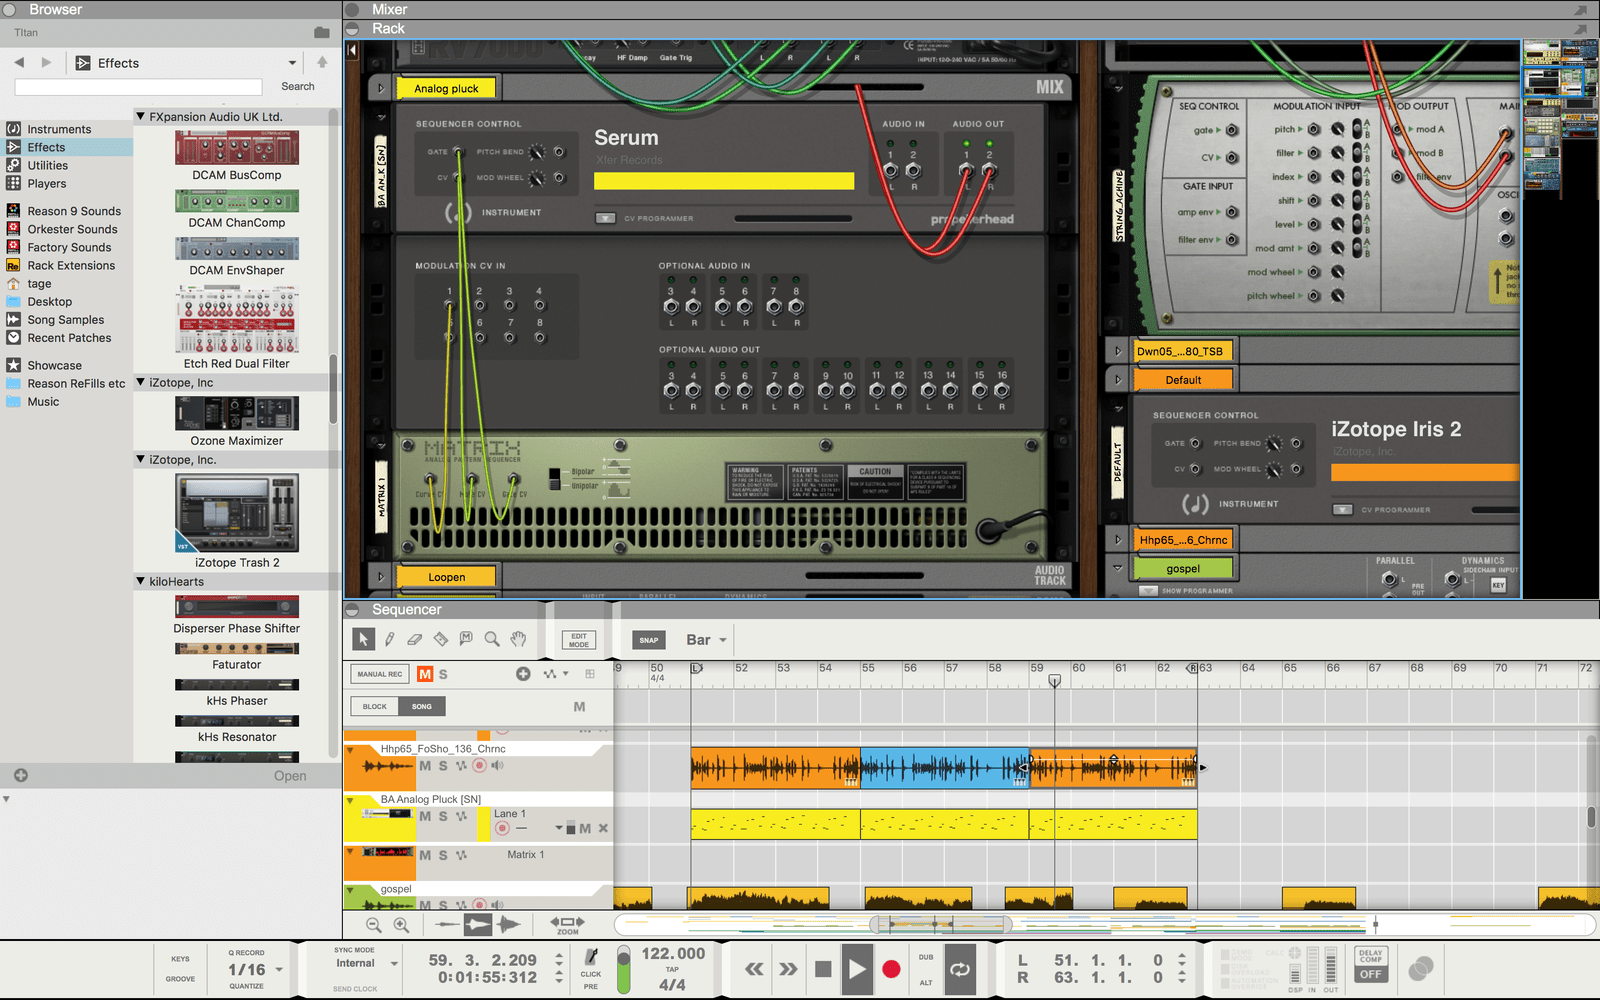
Task: Switch to the BLOCK tab in the sequencer
Action: tap(373, 706)
